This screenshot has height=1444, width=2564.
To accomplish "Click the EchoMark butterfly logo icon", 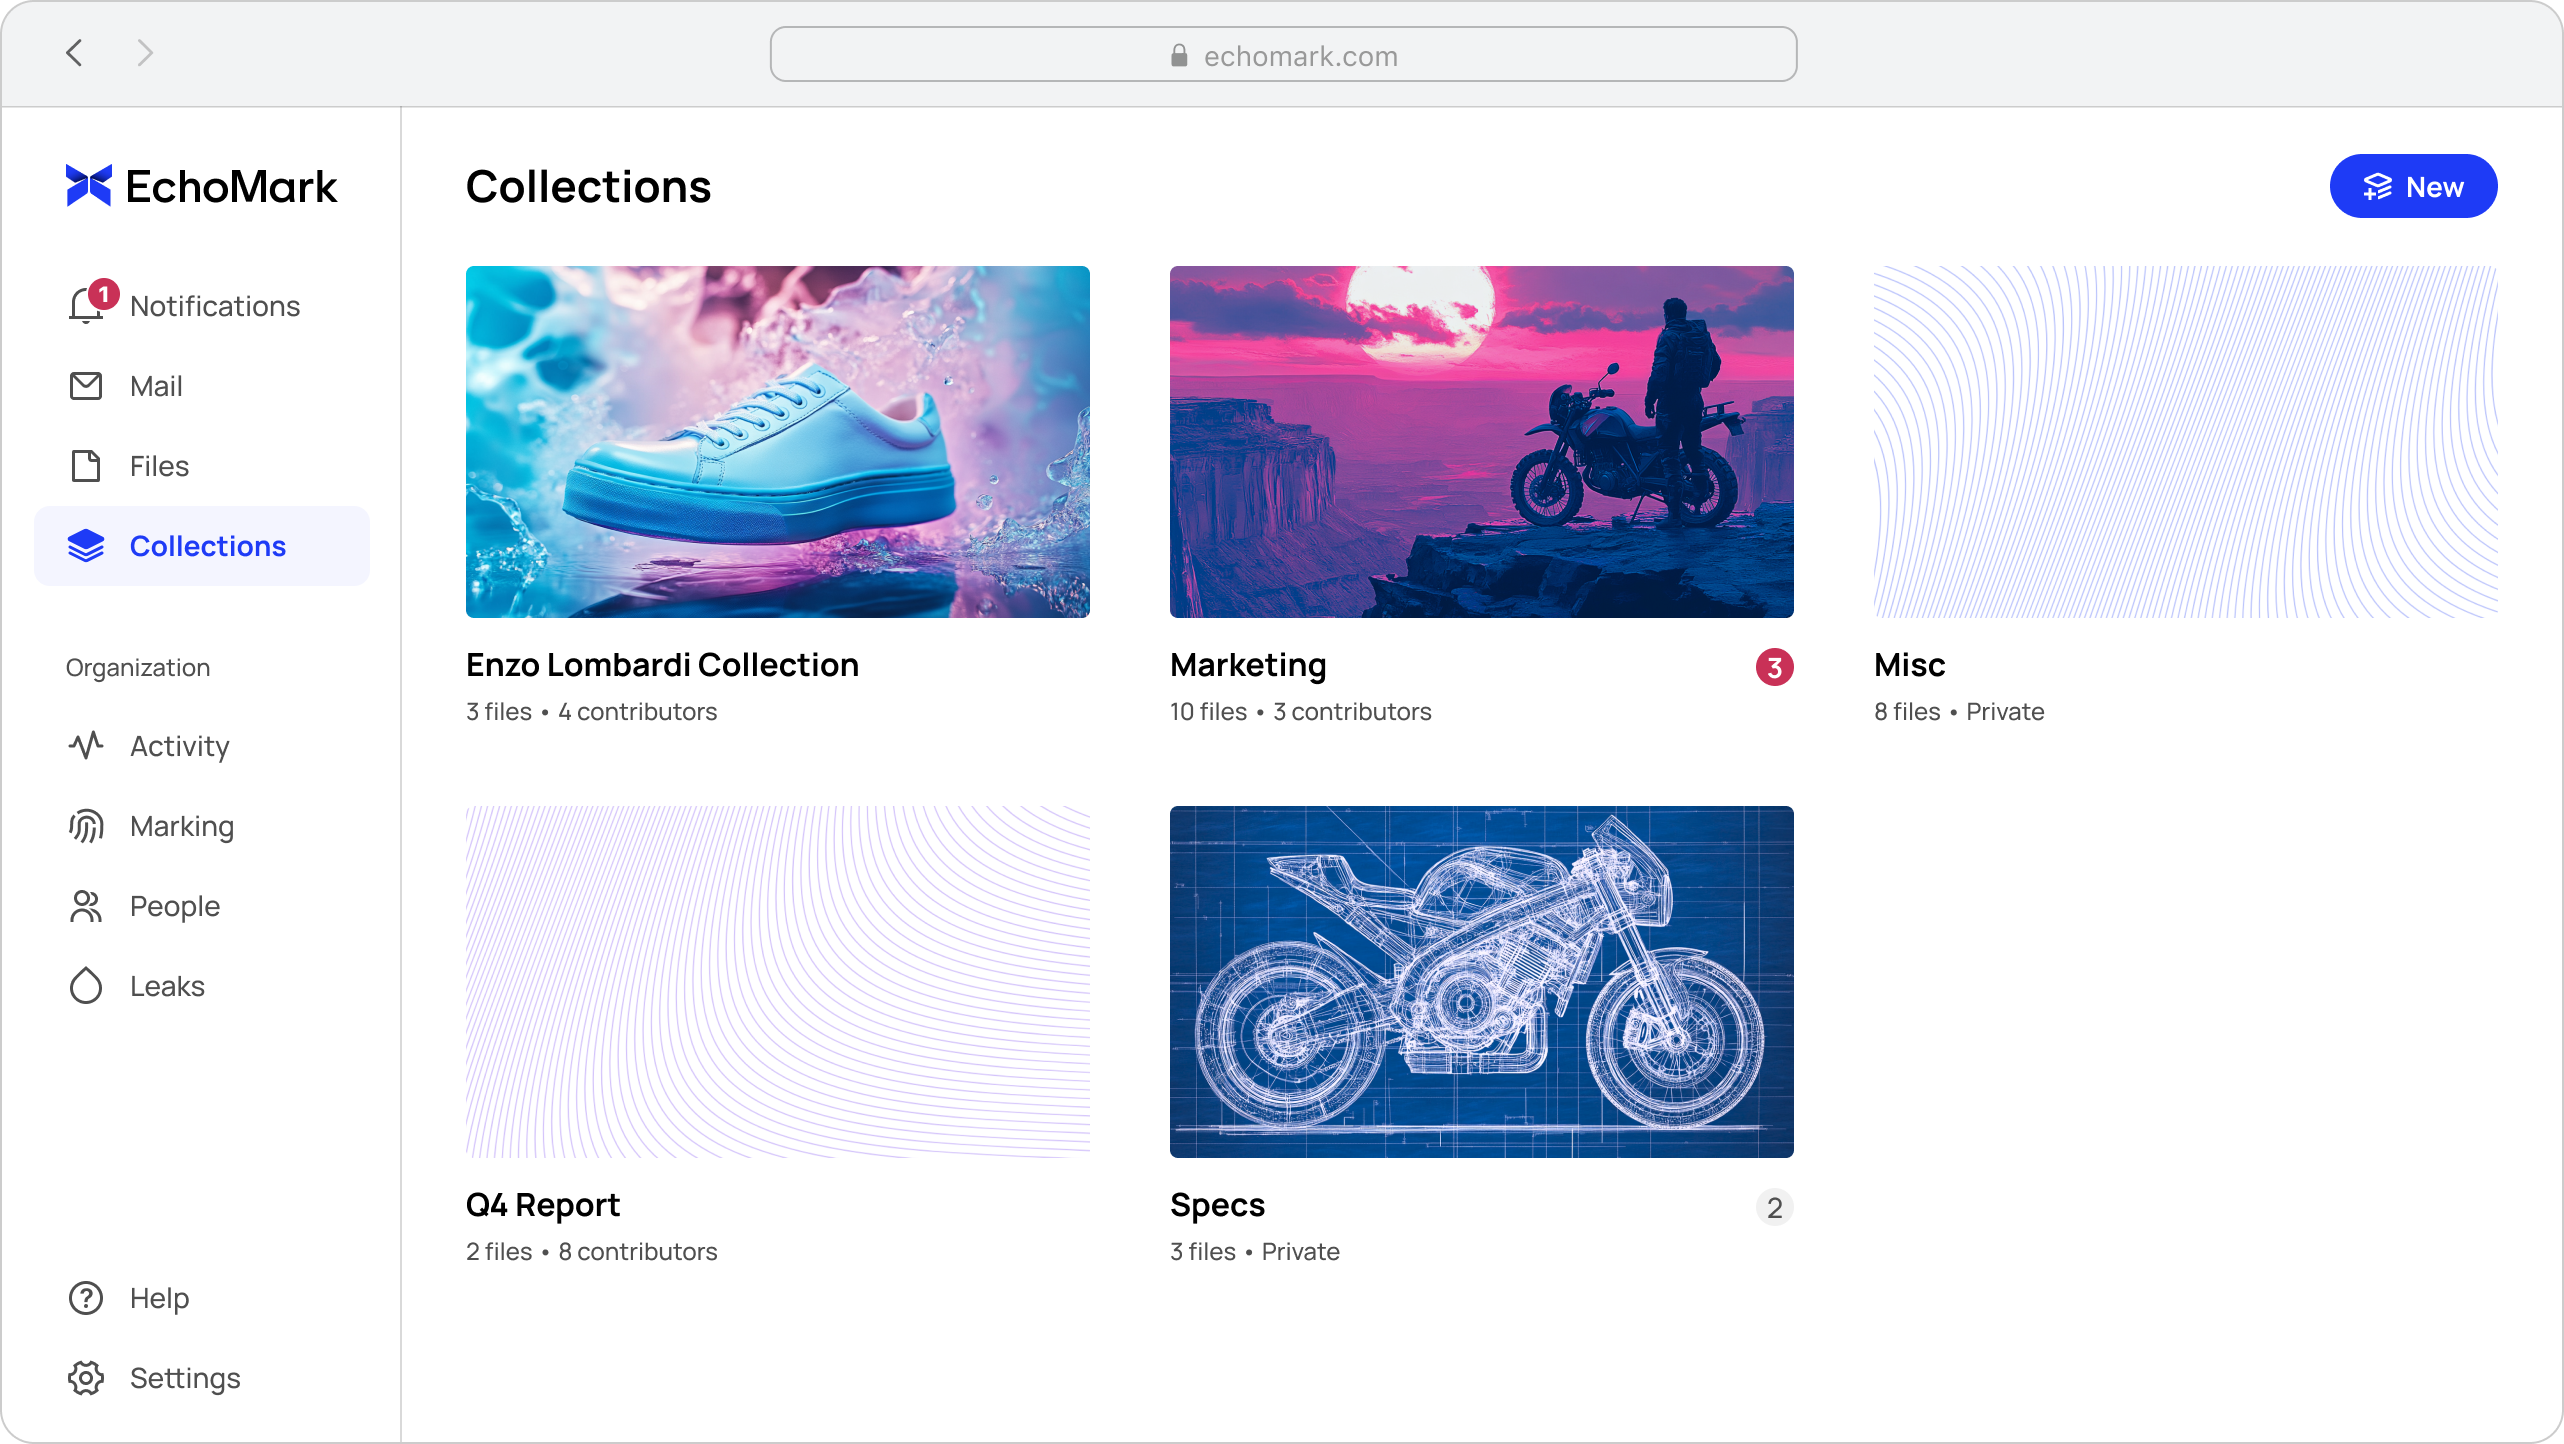I will click(89, 186).
